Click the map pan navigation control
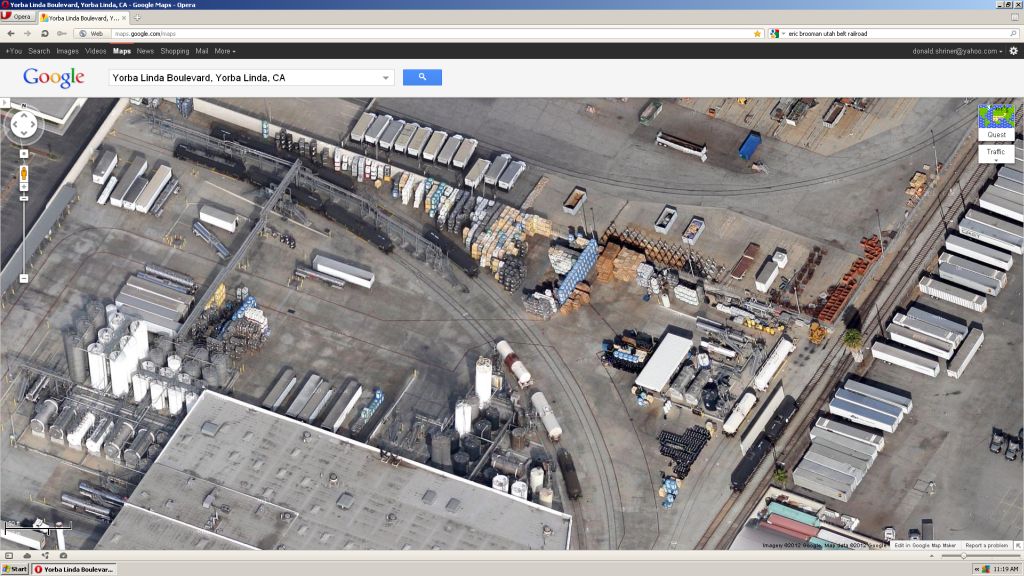This screenshot has height=576, width=1024. [x=23, y=124]
